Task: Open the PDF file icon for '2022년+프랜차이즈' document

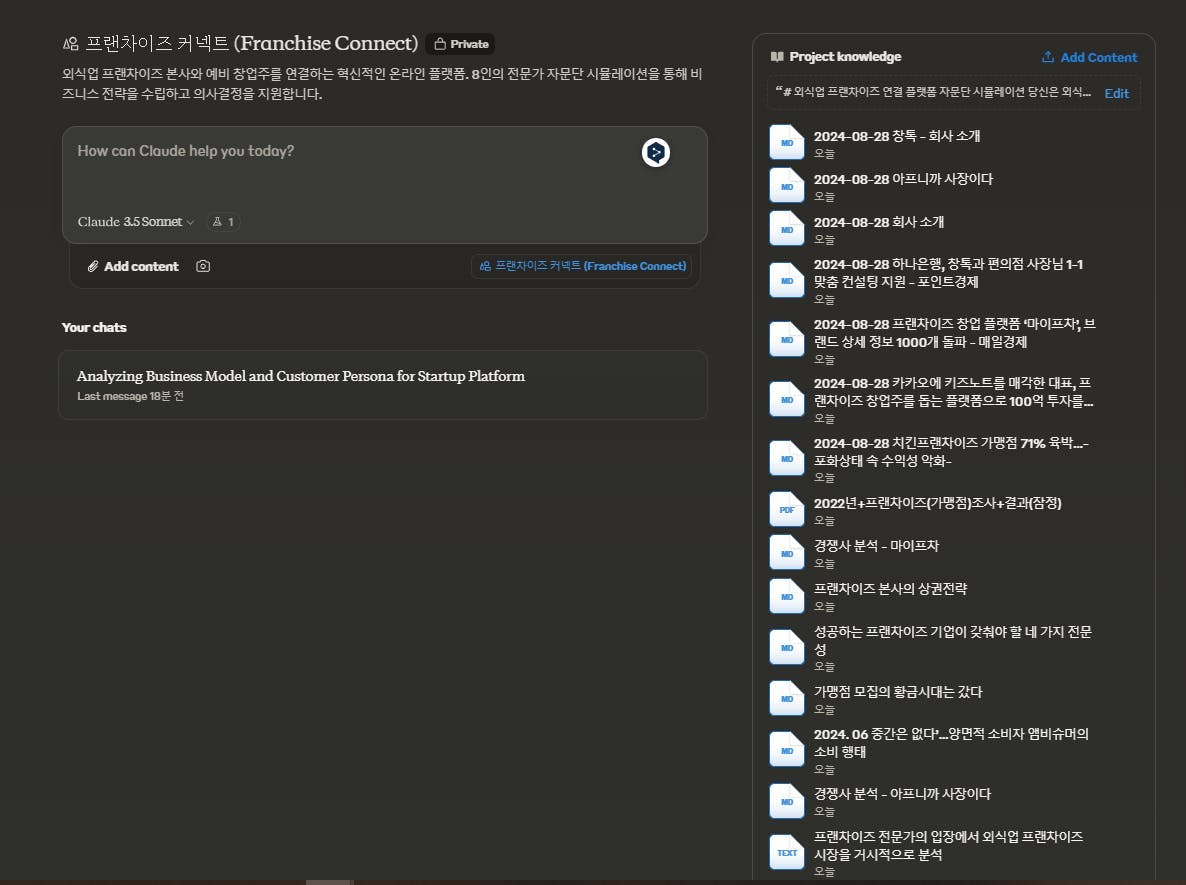Action: [x=787, y=510]
